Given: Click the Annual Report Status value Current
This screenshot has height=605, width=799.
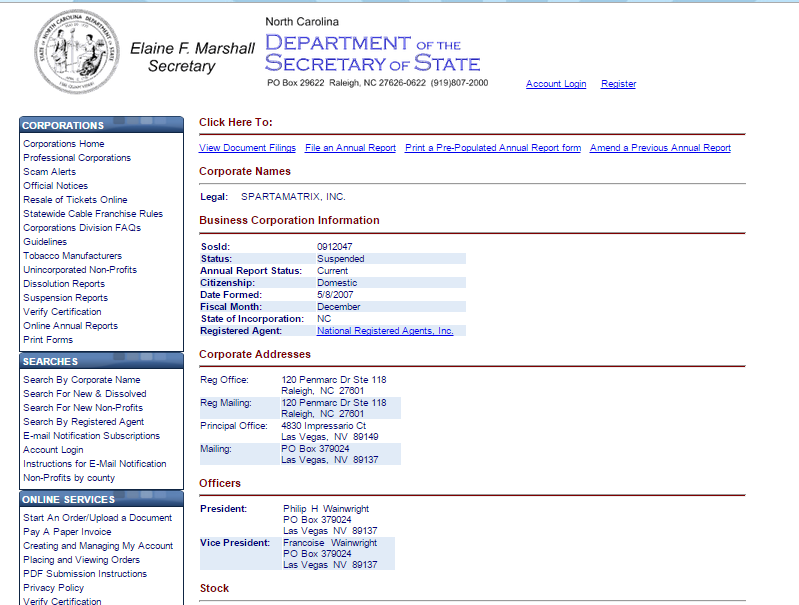Looking at the screenshot, I should point(333,271).
